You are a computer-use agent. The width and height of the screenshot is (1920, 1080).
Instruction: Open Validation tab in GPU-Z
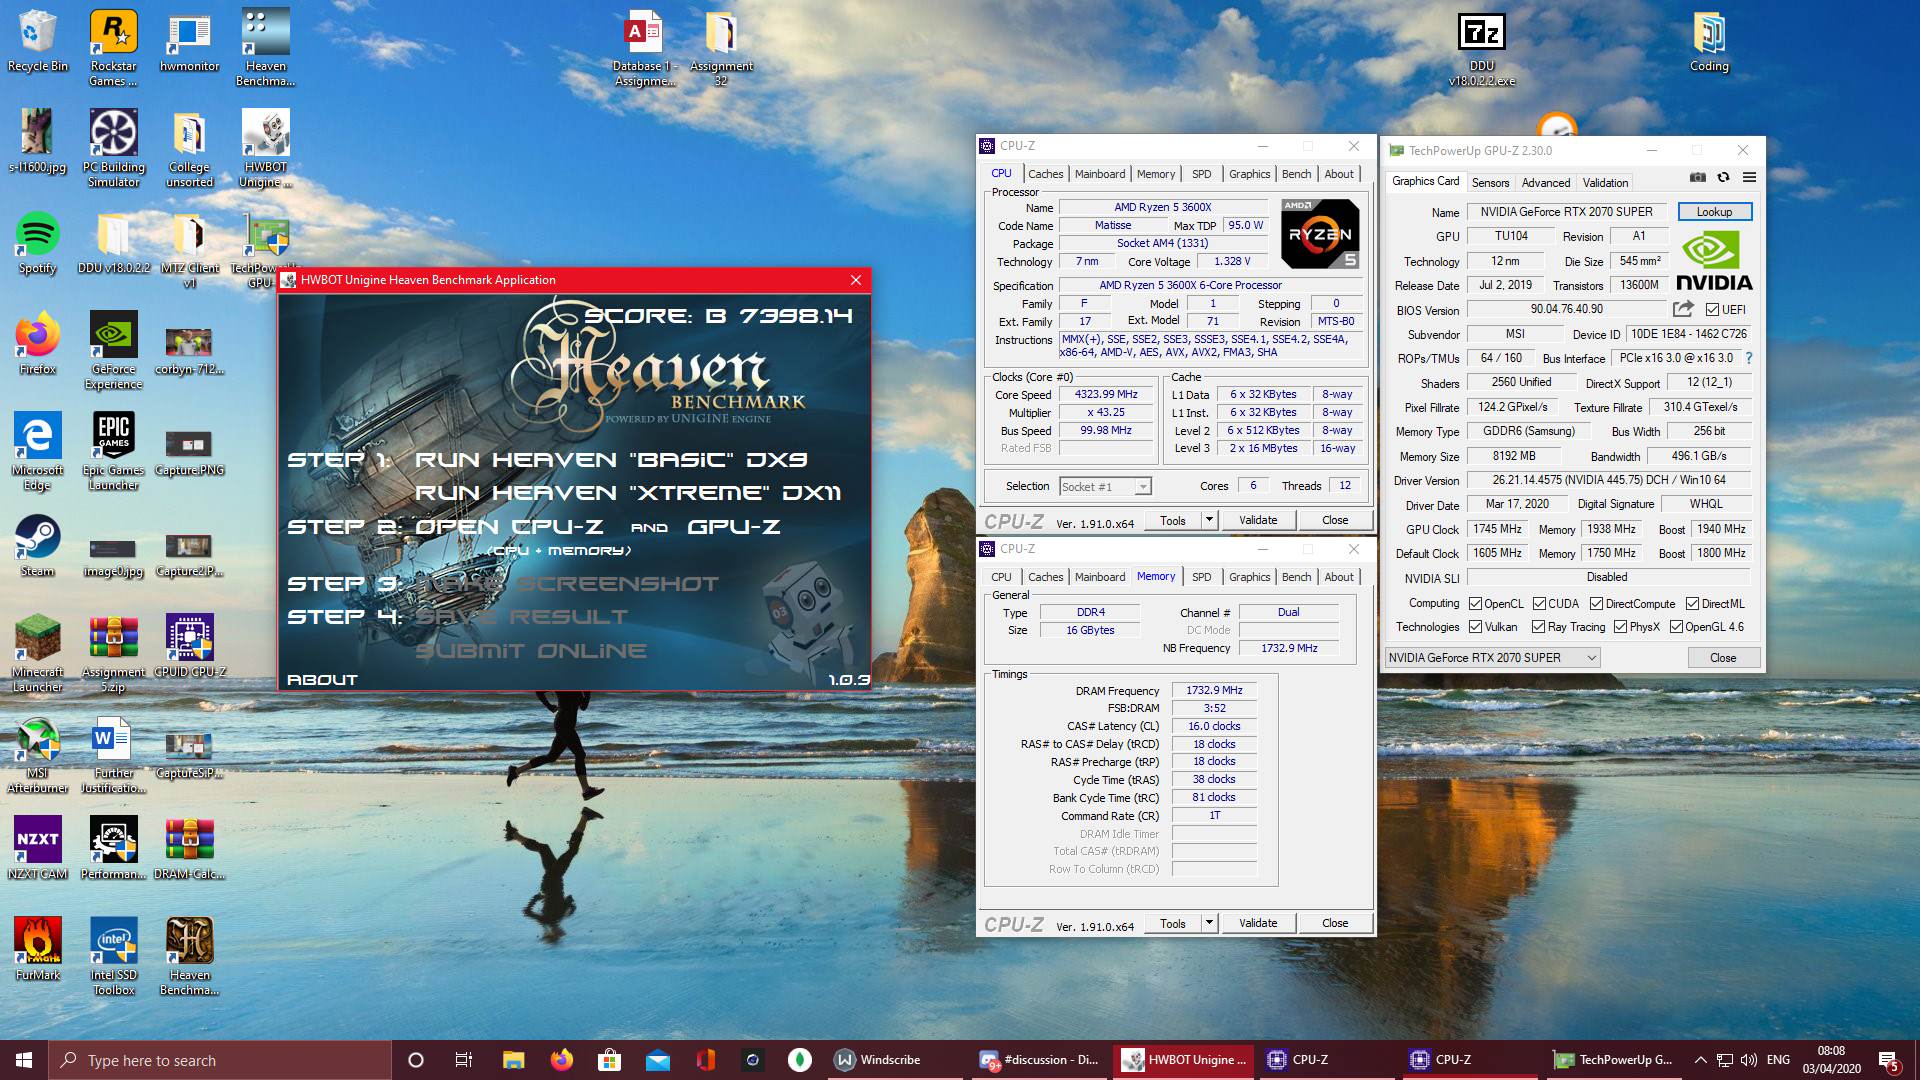[1605, 183]
